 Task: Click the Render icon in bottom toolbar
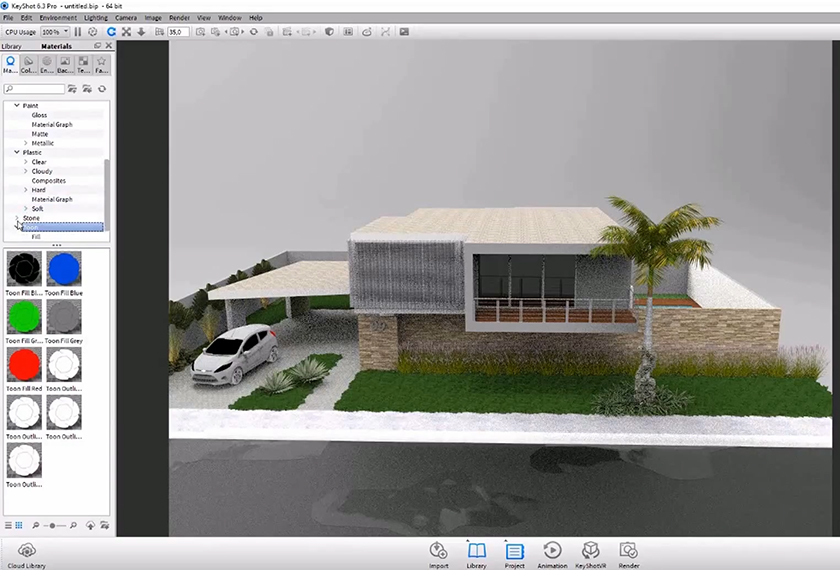(x=628, y=552)
